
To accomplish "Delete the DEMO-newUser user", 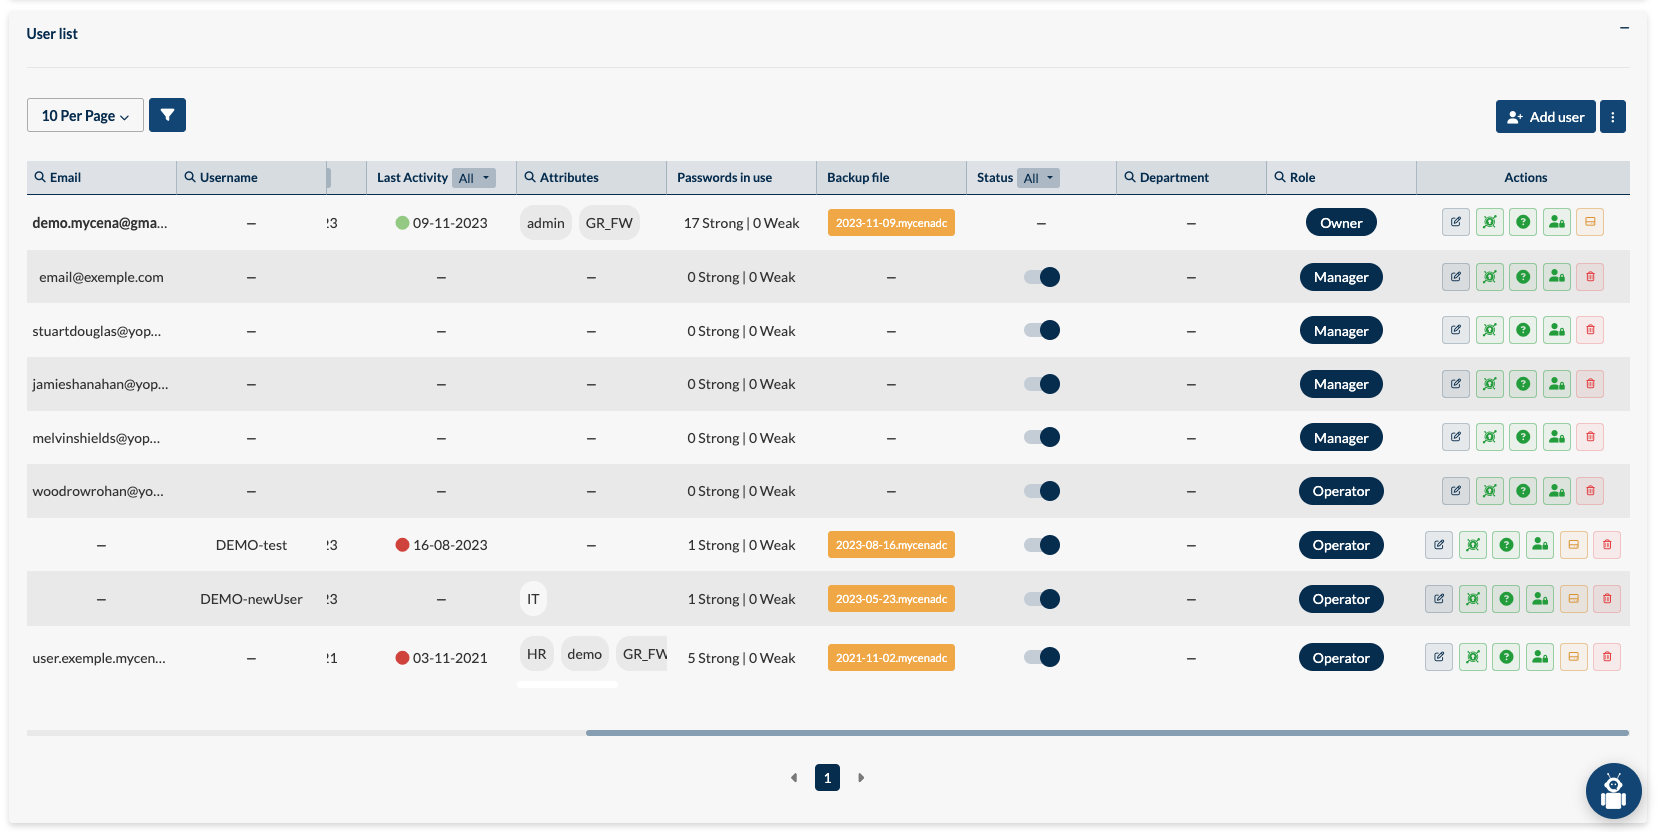I will click(1607, 599).
